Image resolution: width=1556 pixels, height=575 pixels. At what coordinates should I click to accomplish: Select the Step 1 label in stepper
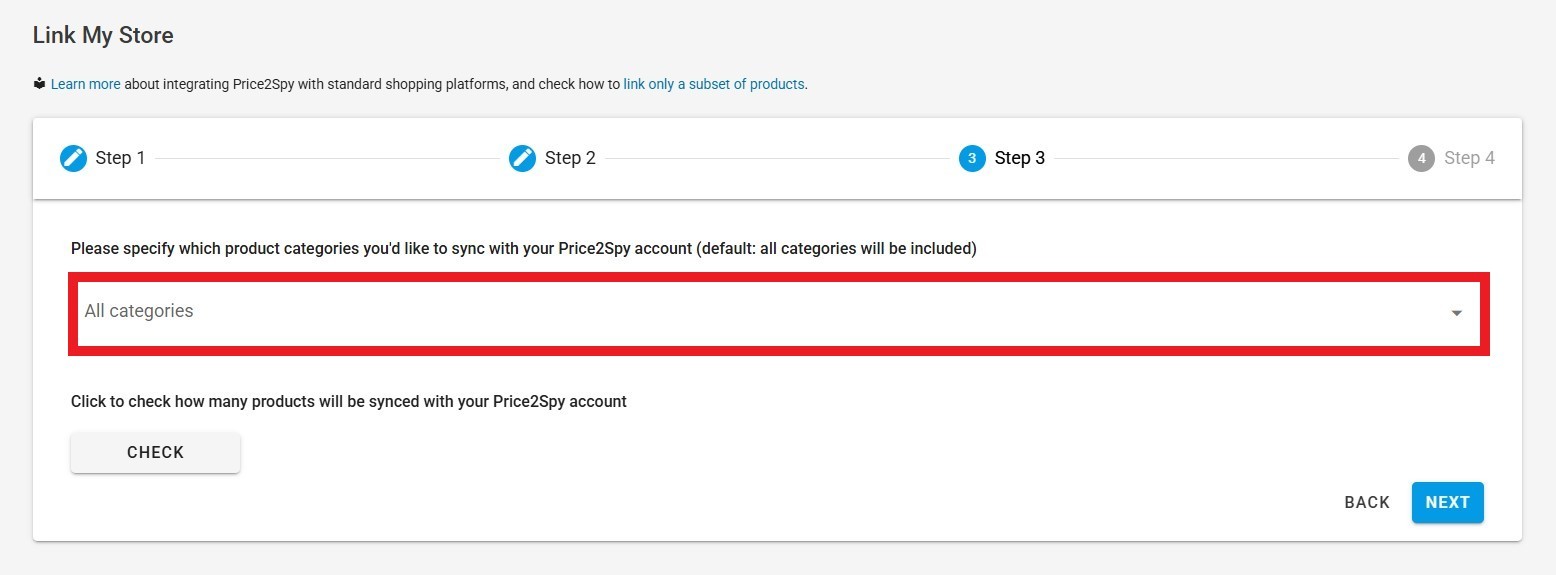[120, 158]
